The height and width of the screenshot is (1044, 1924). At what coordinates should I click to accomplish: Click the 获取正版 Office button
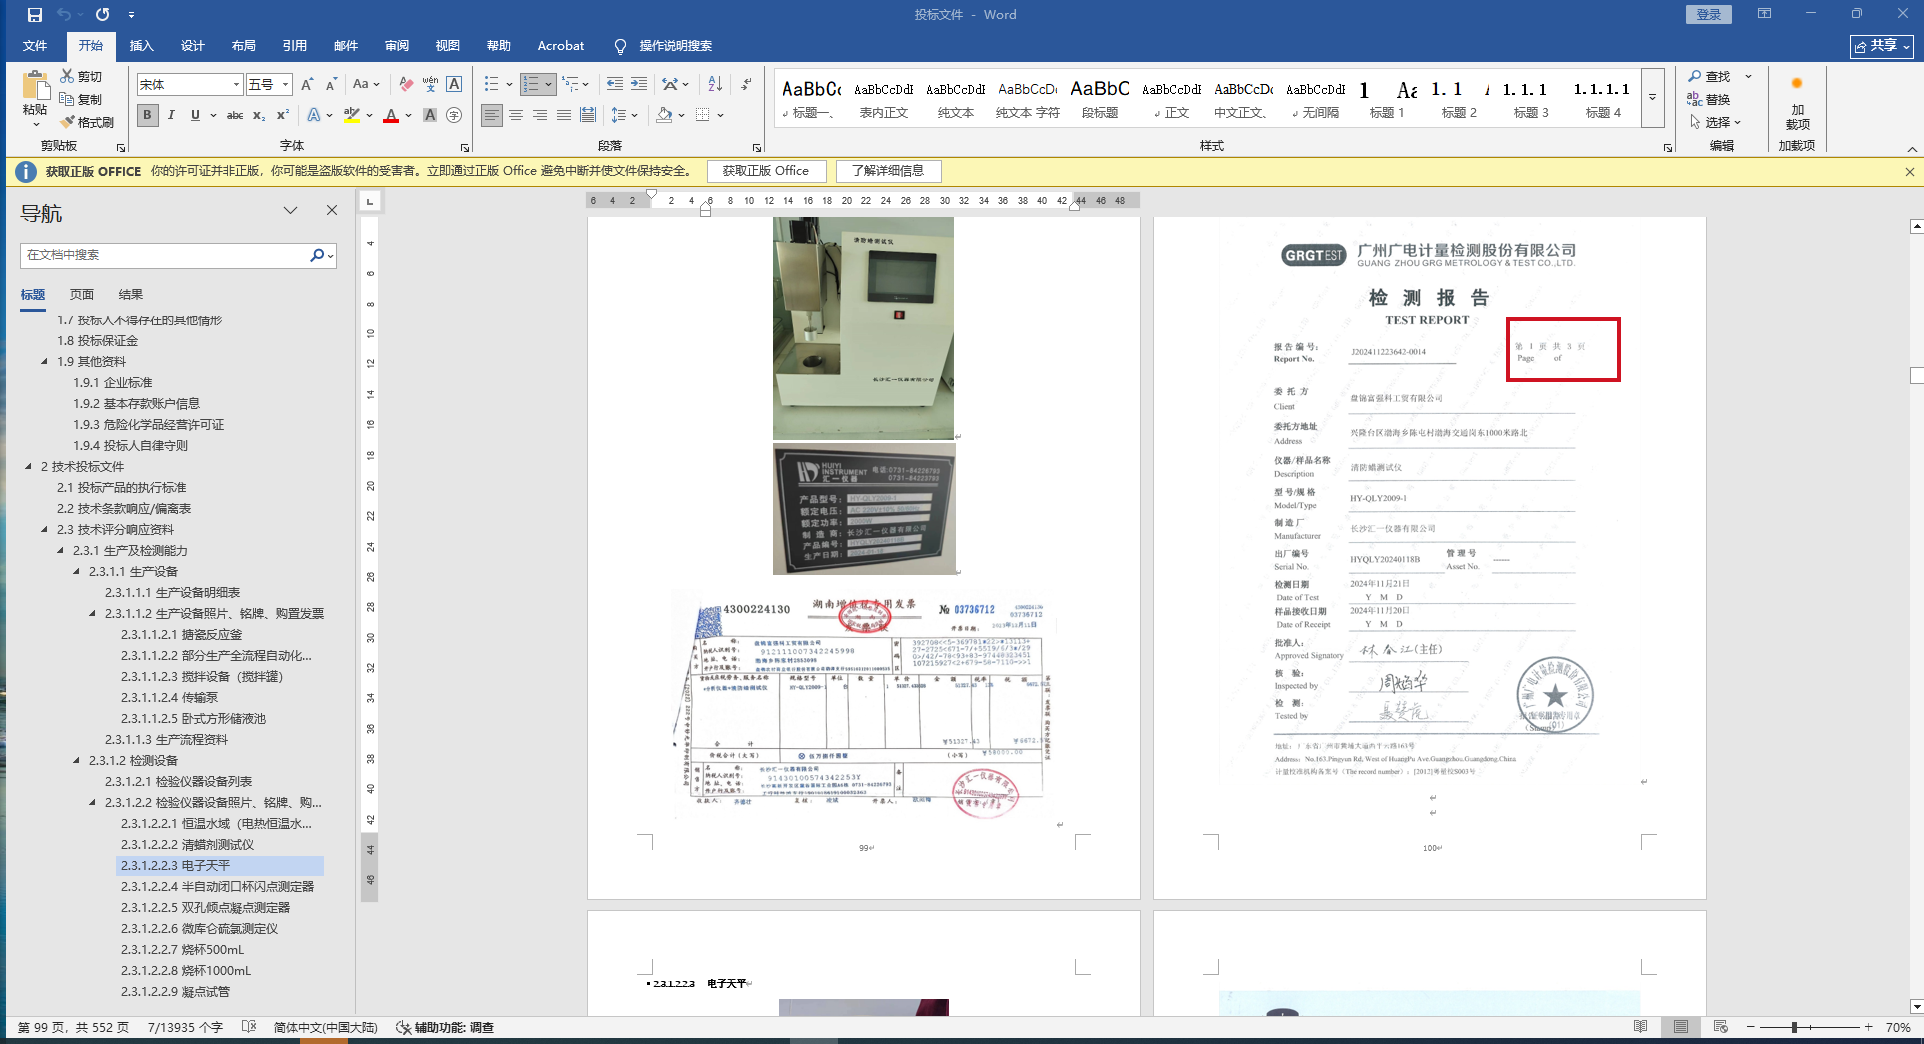coord(766,171)
